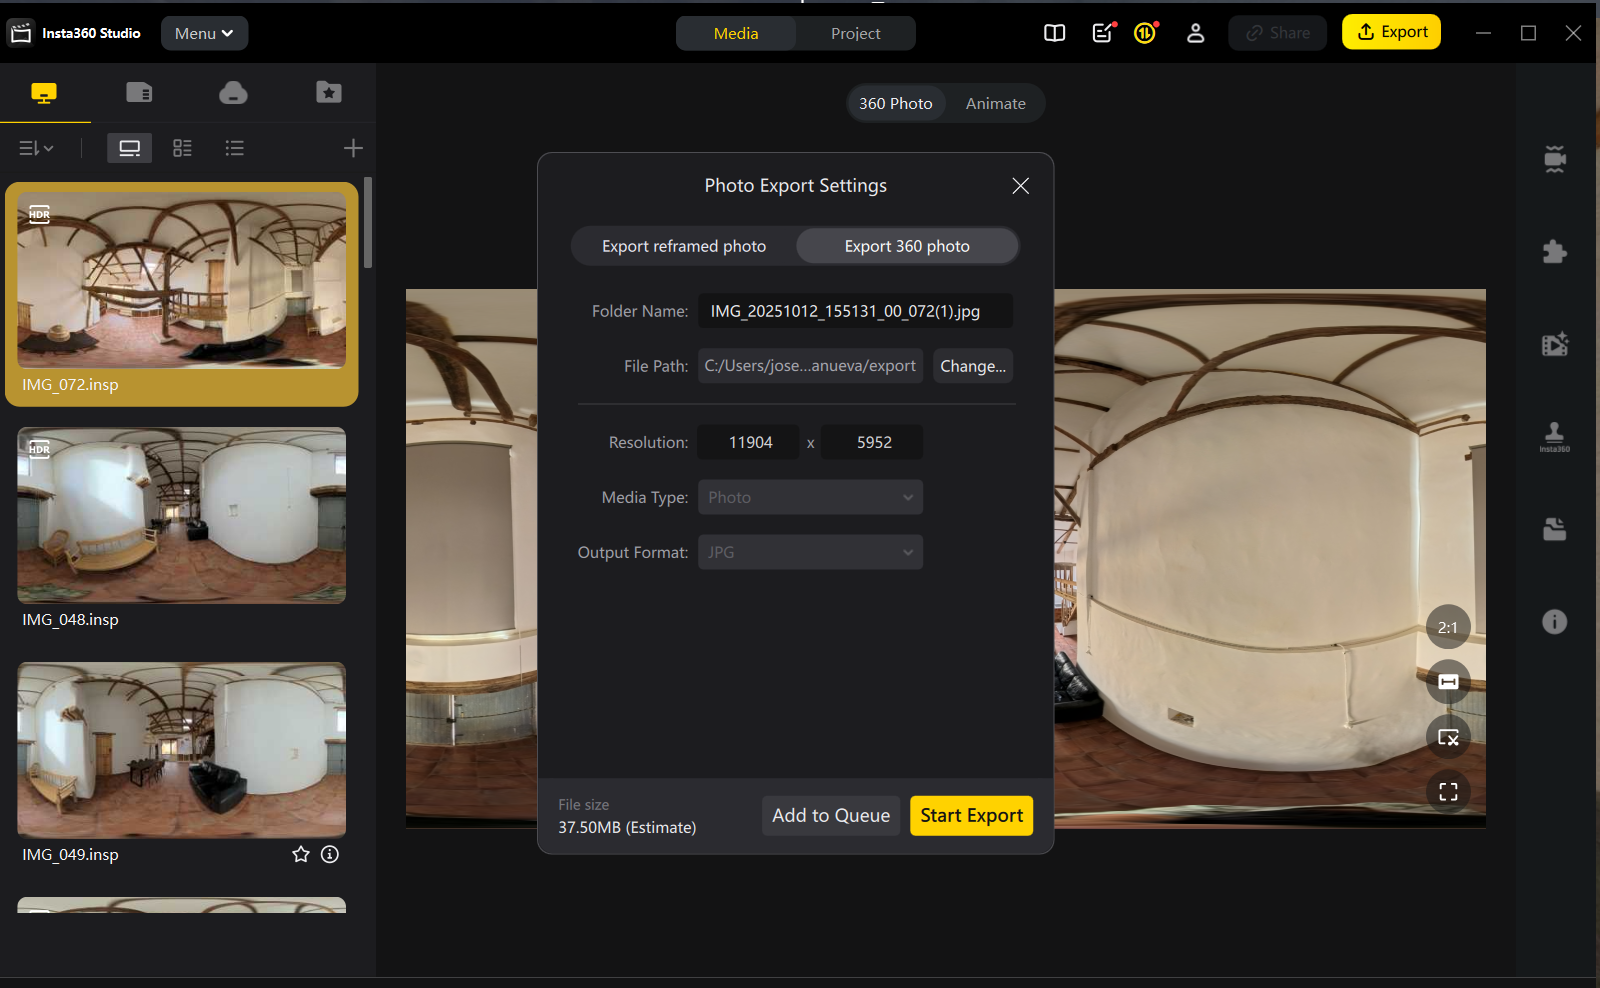Switch to Export reframed photo mode
The width and height of the screenshot is (1600, 988).
point(684,246)
